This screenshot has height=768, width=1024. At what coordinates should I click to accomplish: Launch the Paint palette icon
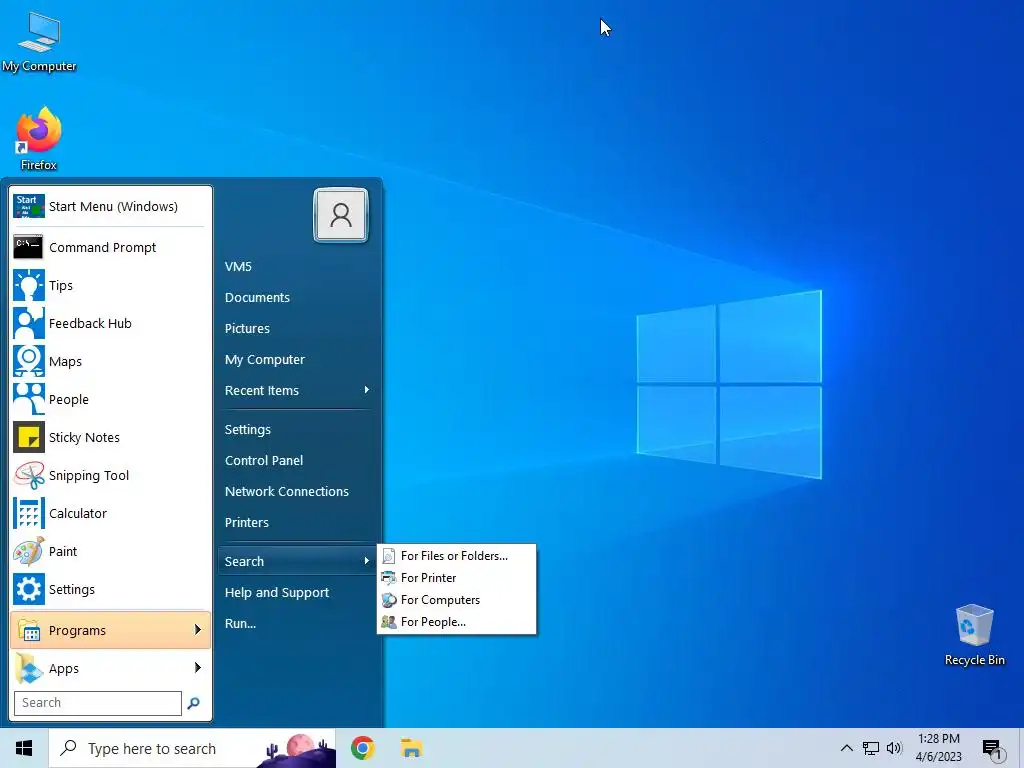pos(29,551)
